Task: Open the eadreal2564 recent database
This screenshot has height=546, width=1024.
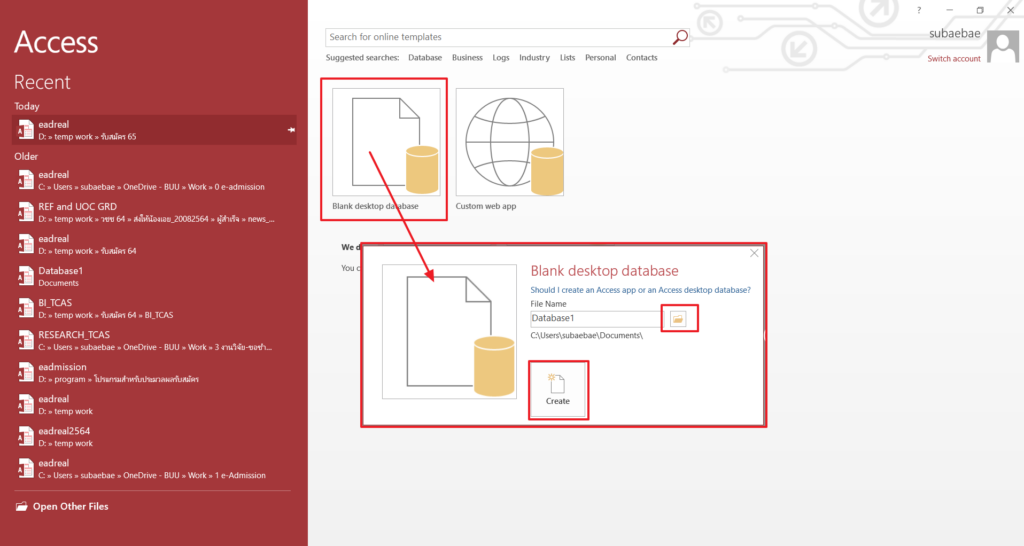Action: (64, 431)
